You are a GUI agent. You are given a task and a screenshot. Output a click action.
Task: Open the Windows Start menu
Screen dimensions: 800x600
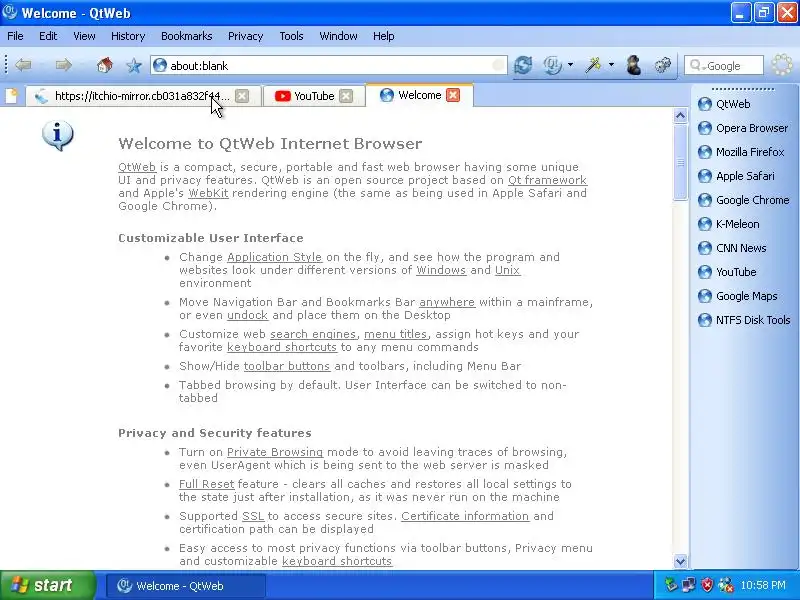click(x=47, y=585)
